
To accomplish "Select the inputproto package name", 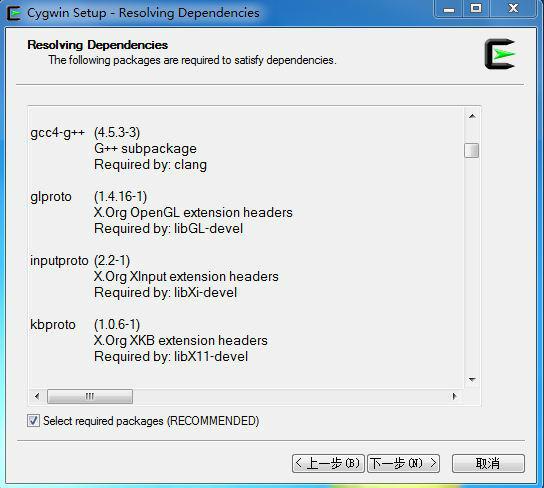I will coord(59,261).
